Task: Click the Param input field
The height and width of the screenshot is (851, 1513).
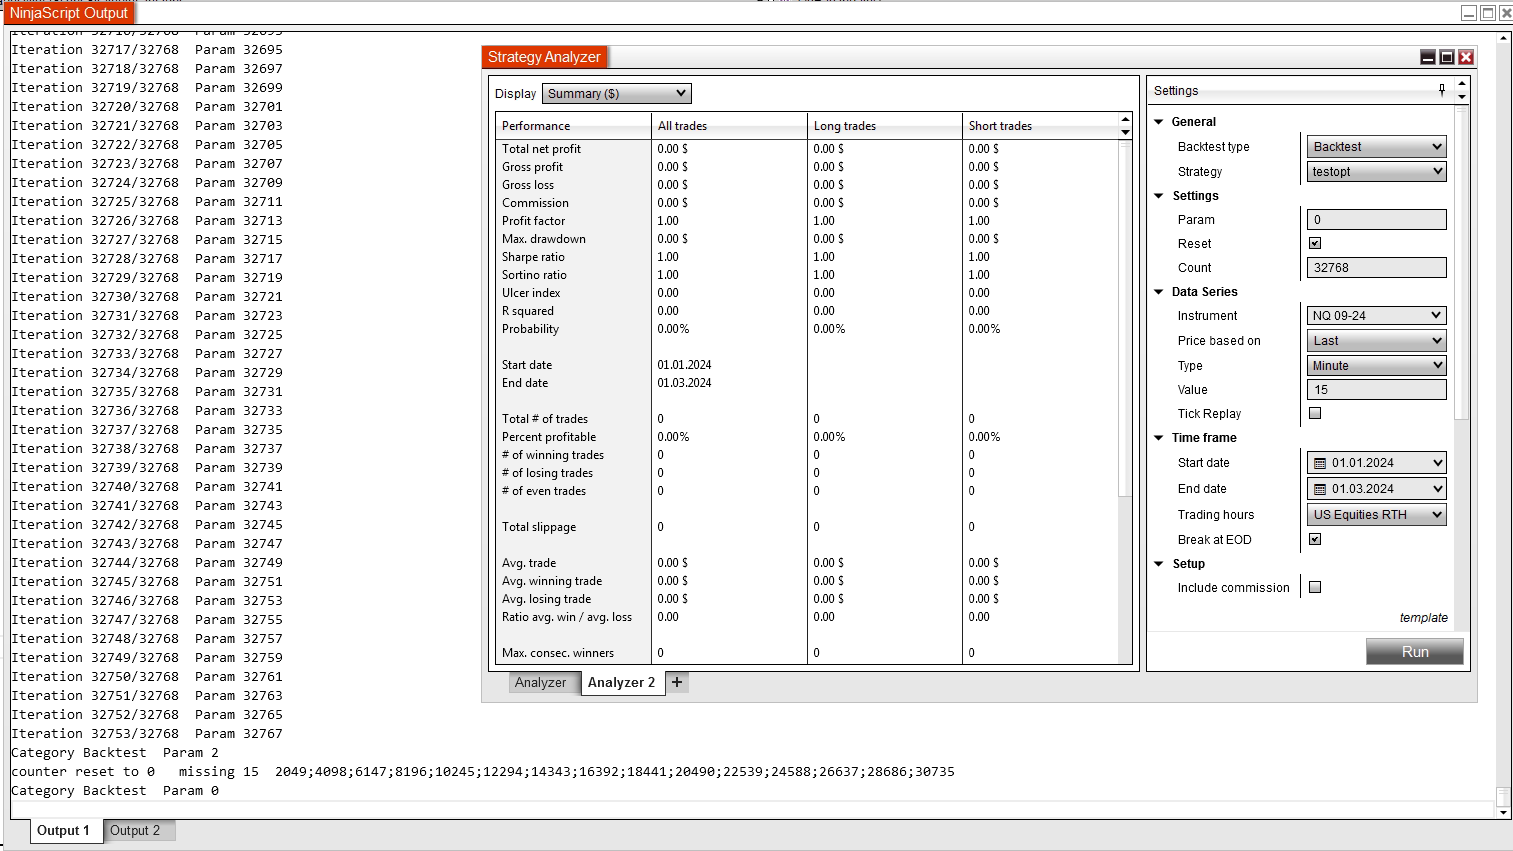Action: pyautogui.click(x=1377, y=220)
